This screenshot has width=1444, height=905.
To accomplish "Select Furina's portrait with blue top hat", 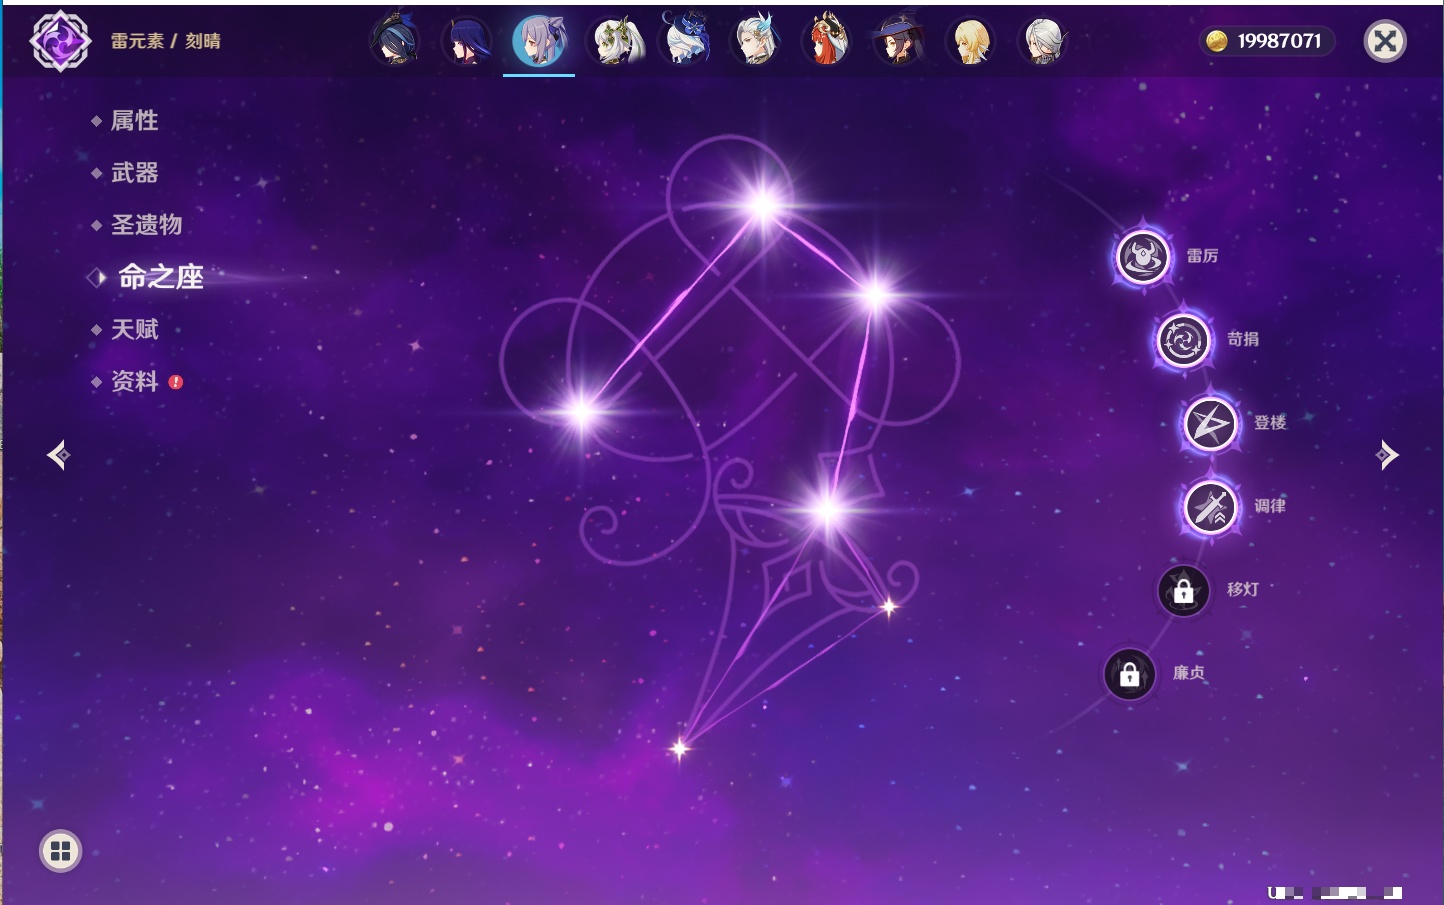I will coord(686,41).
